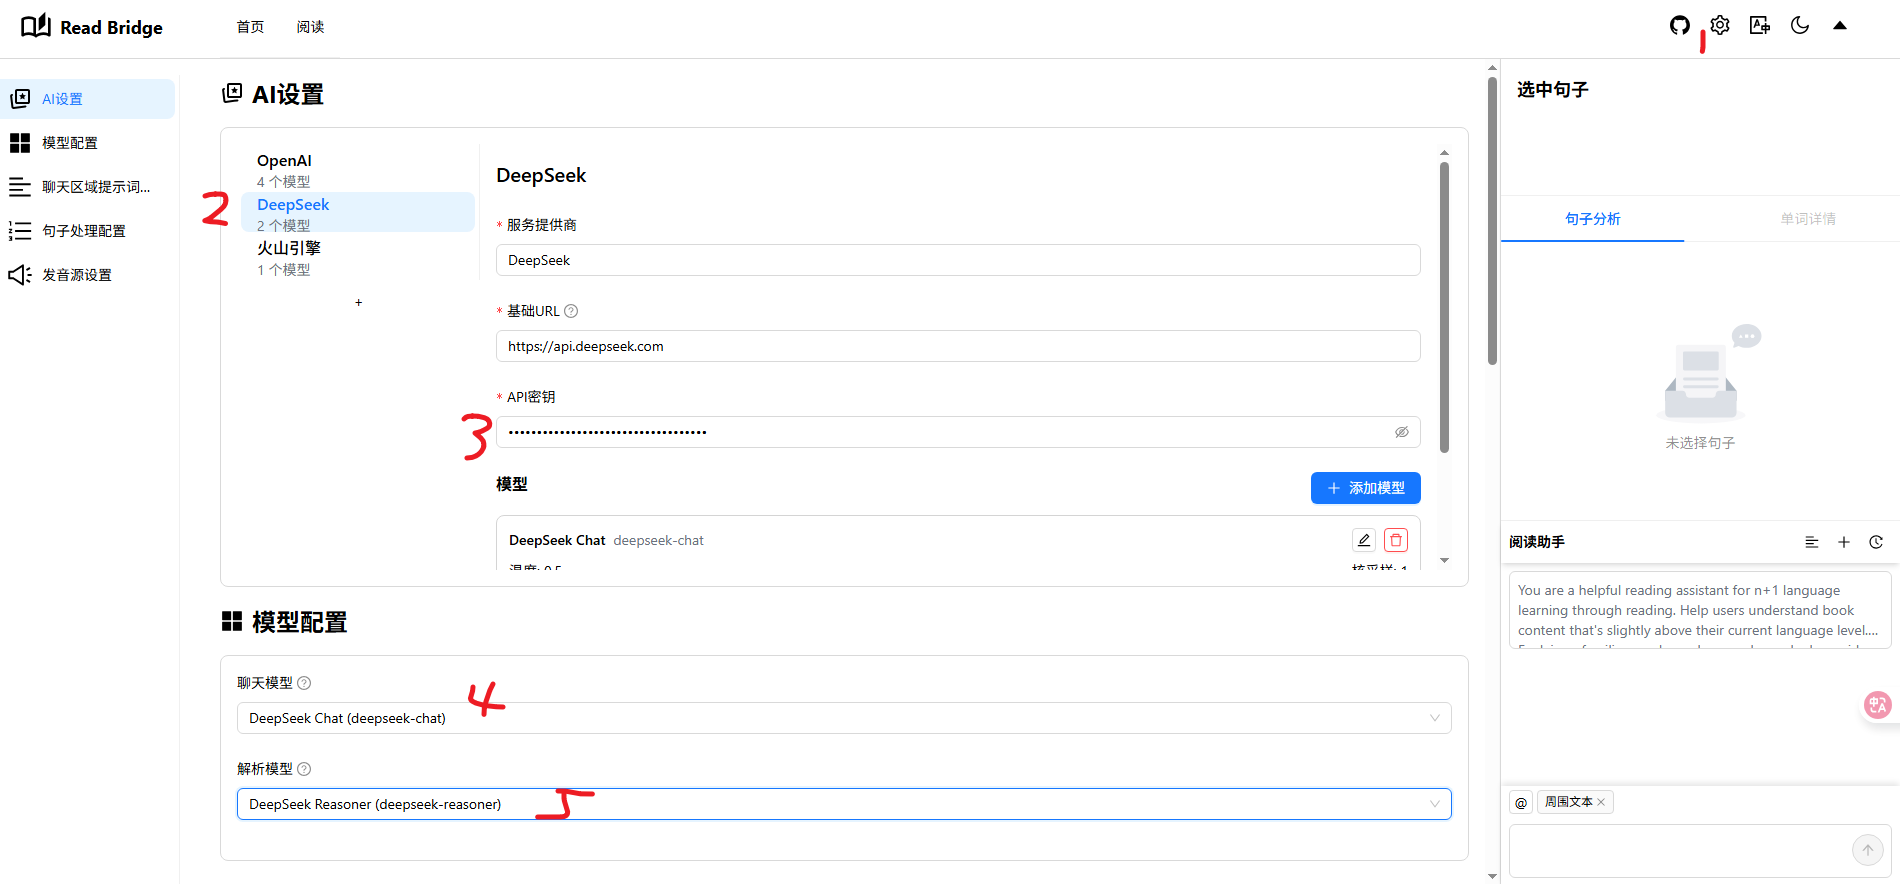Go to 发音源设置 in sidebar
This screenshot has width=1900, height=884.
coord(77,275)
